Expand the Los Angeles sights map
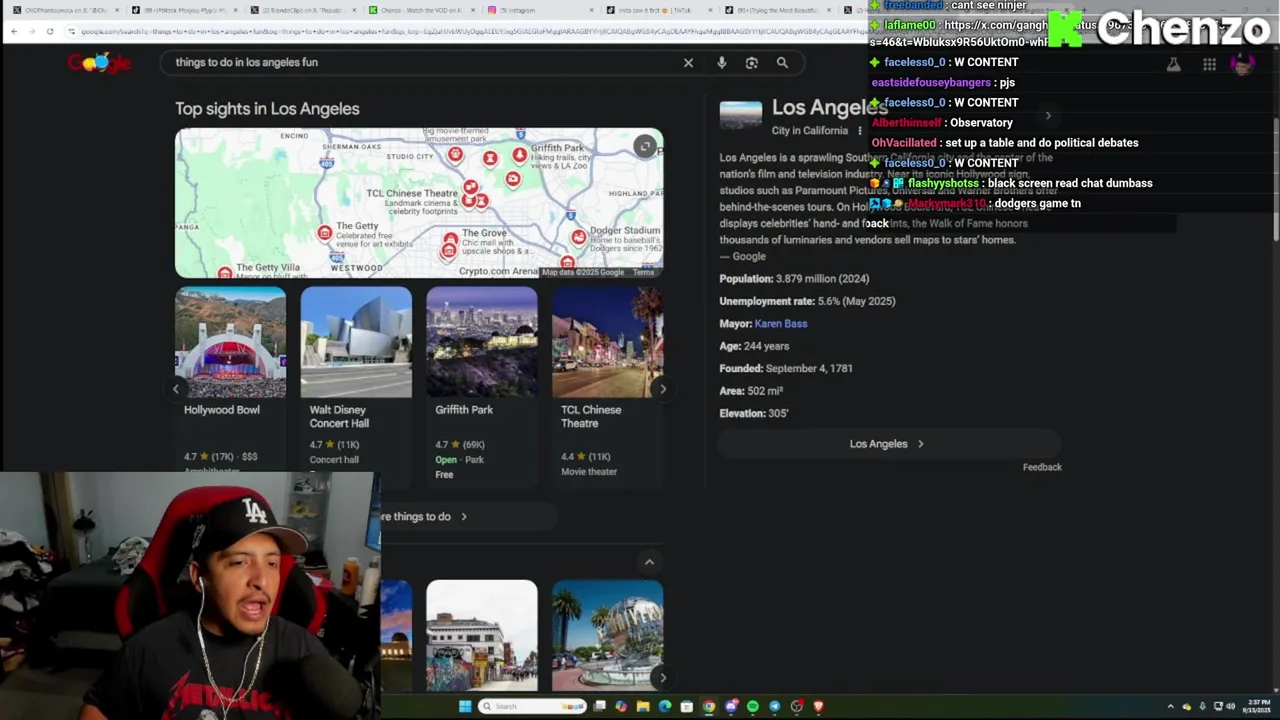This screenshot has height=720, width=1280. [x=645, y=147]
